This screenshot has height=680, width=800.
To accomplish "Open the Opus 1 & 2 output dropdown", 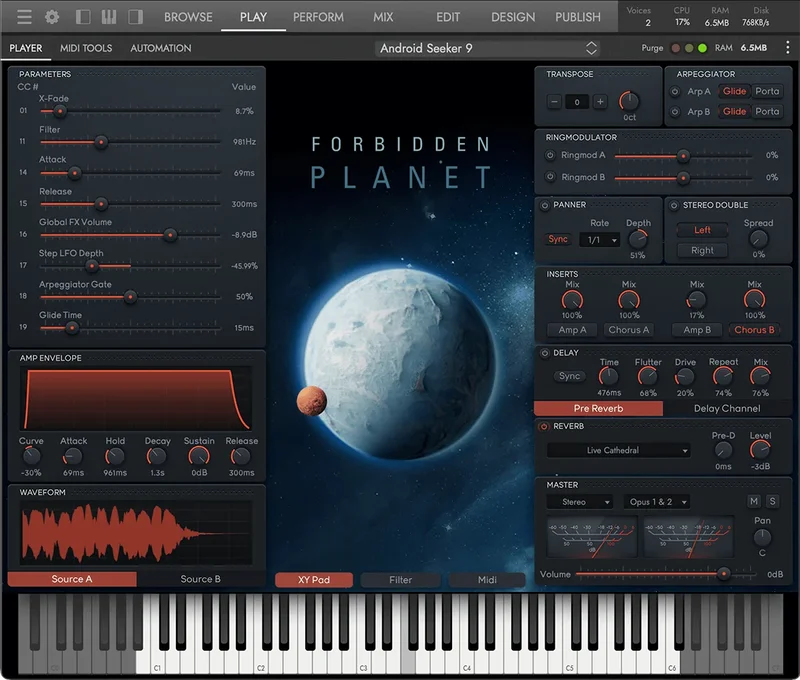I will (657, 502).
